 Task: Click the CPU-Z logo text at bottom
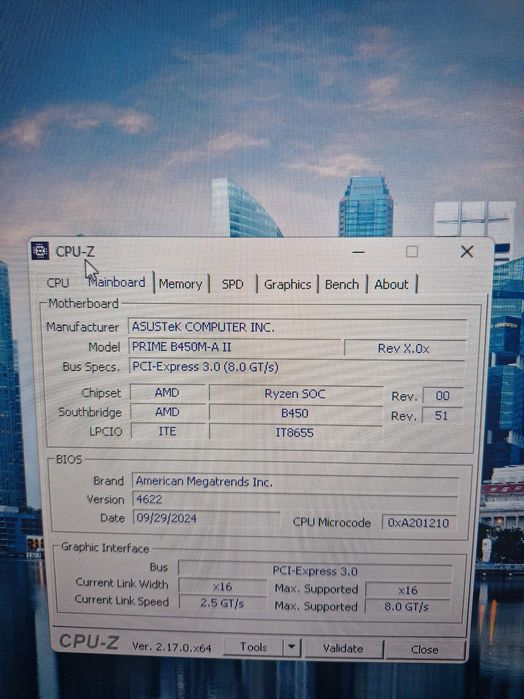pos(89,642)
